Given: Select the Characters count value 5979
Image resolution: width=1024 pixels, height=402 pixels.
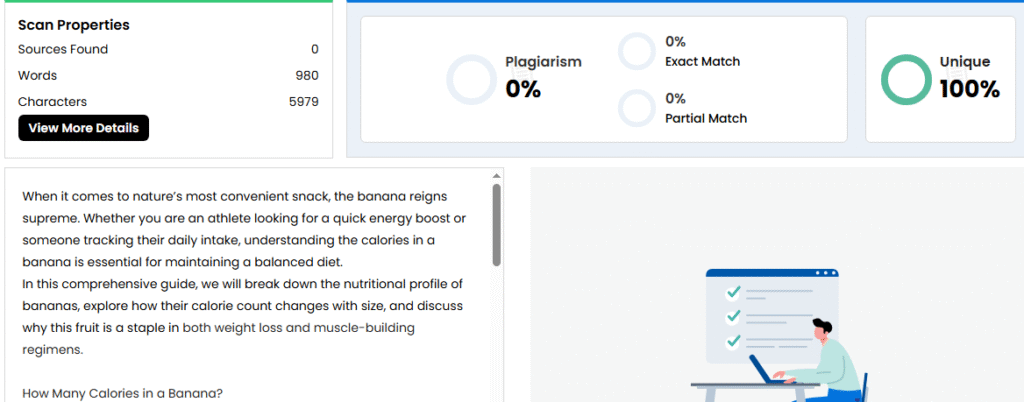Looking at the screenshot, I should point(303,101).
